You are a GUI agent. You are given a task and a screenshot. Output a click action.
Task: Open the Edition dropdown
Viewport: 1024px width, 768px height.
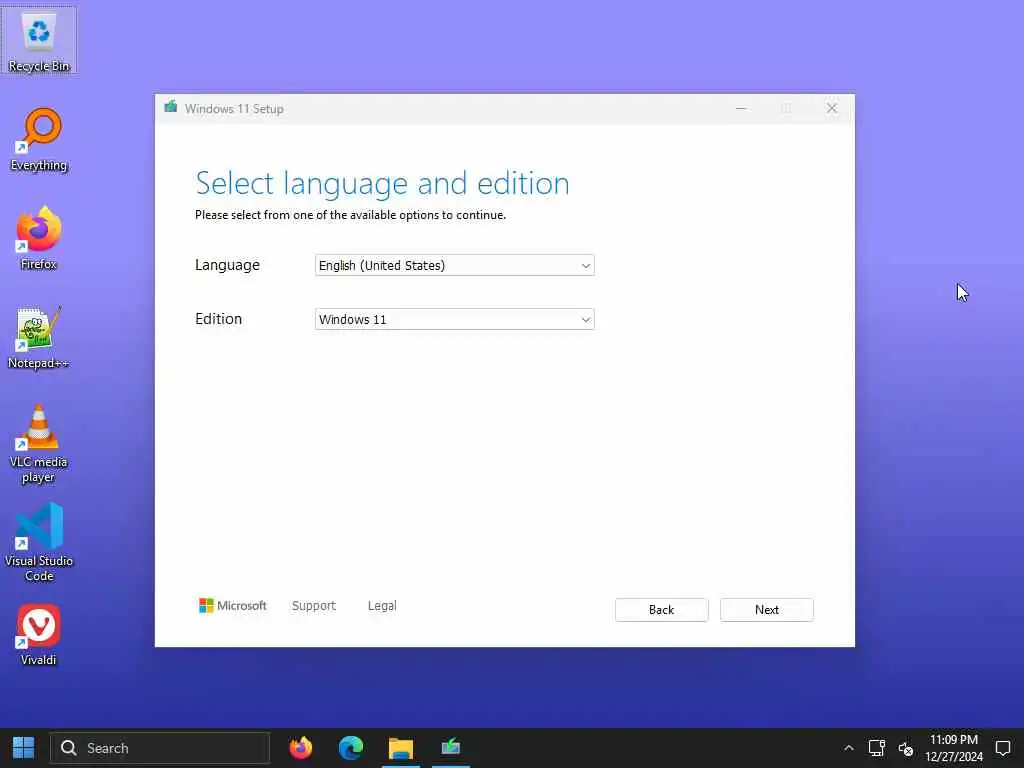pos(455,319)
